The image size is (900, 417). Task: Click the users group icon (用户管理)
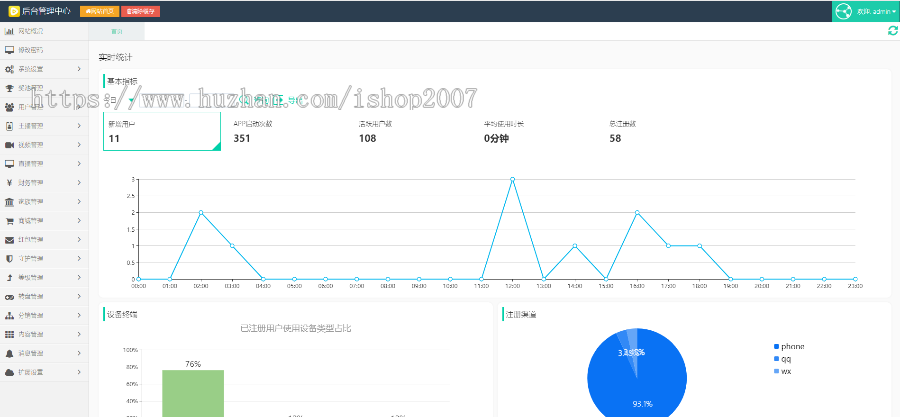(x=9, y=107)
